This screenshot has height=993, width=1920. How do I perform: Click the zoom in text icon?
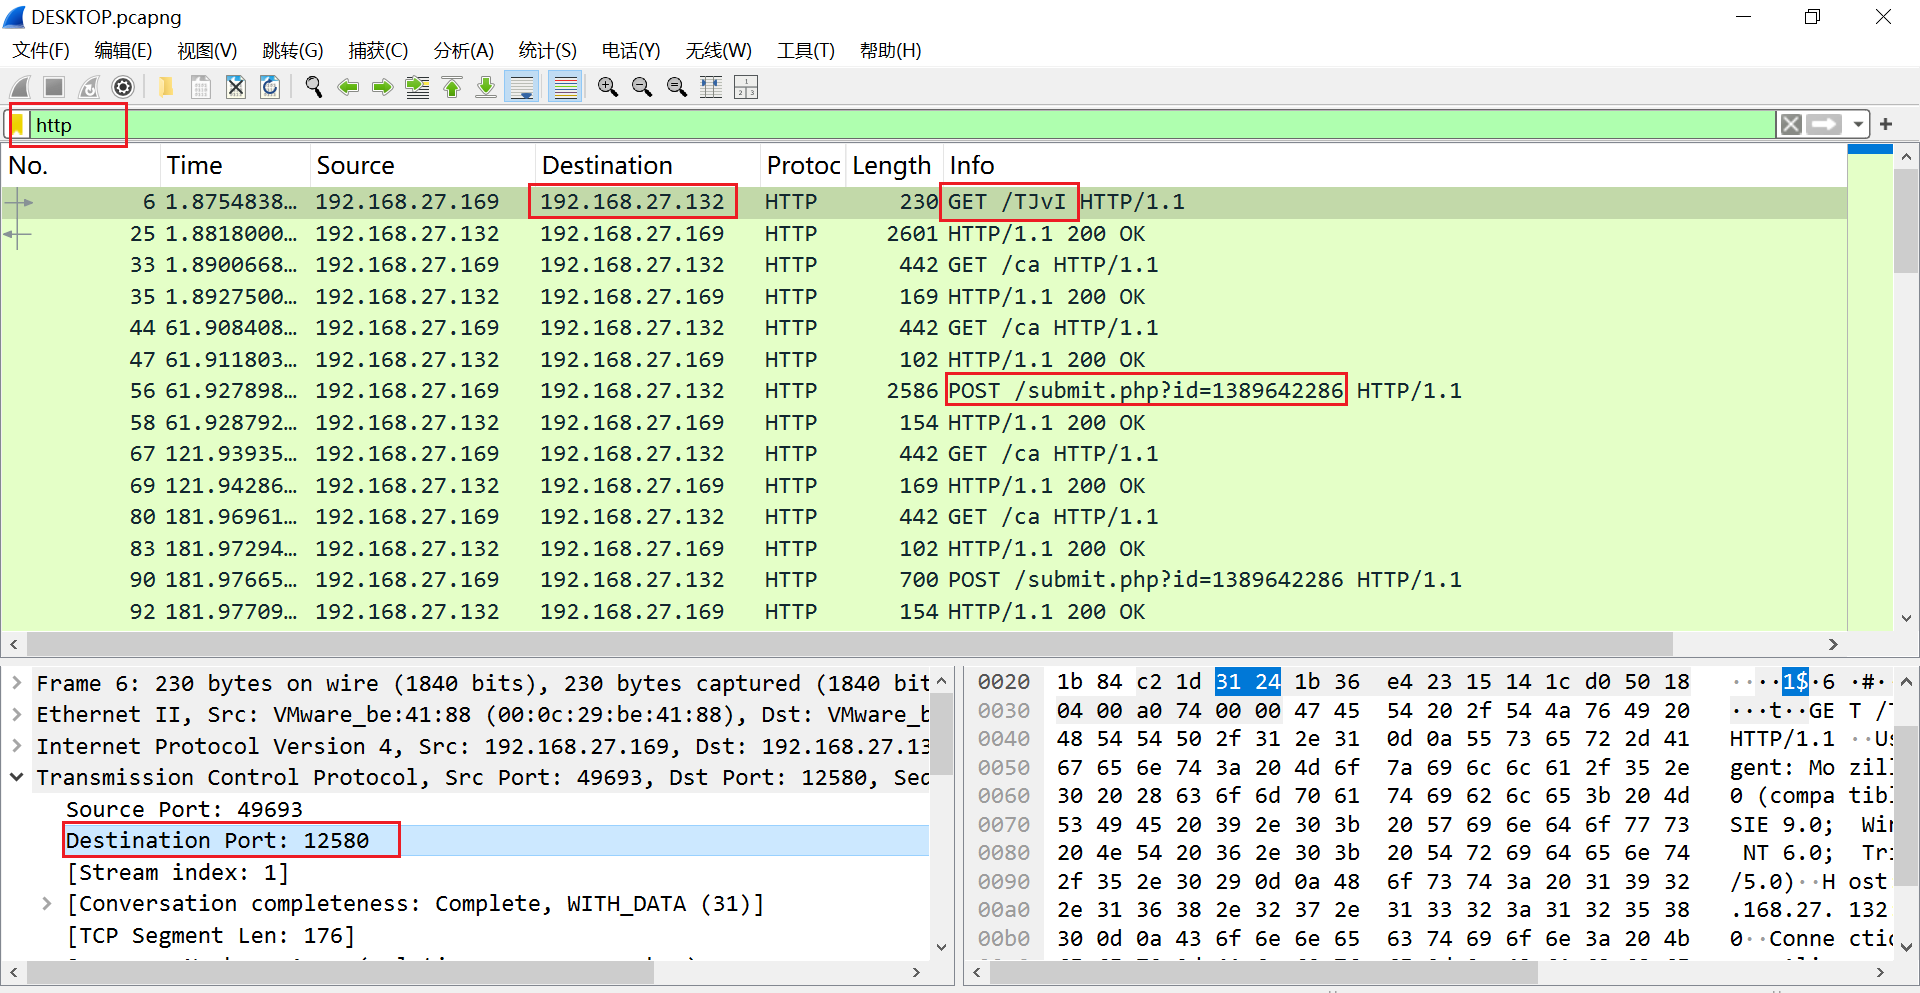[607, 87]
